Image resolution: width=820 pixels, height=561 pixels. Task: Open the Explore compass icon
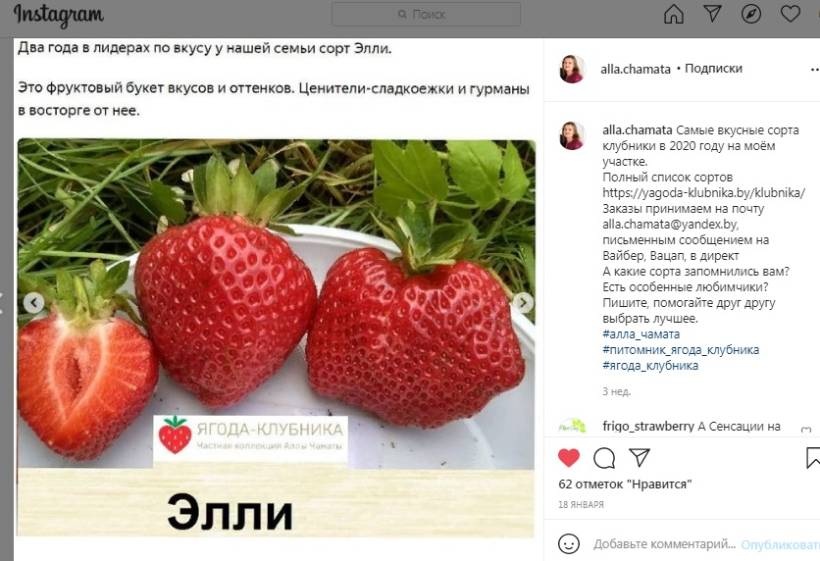click(751, 14)
